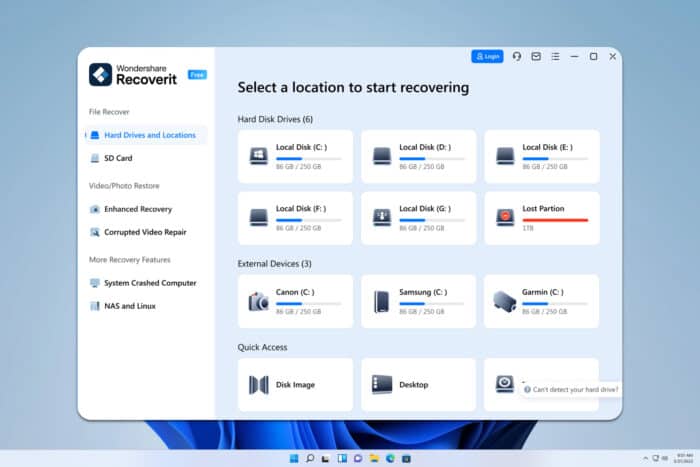Open NAS and Linux recovery

(131, 305)
